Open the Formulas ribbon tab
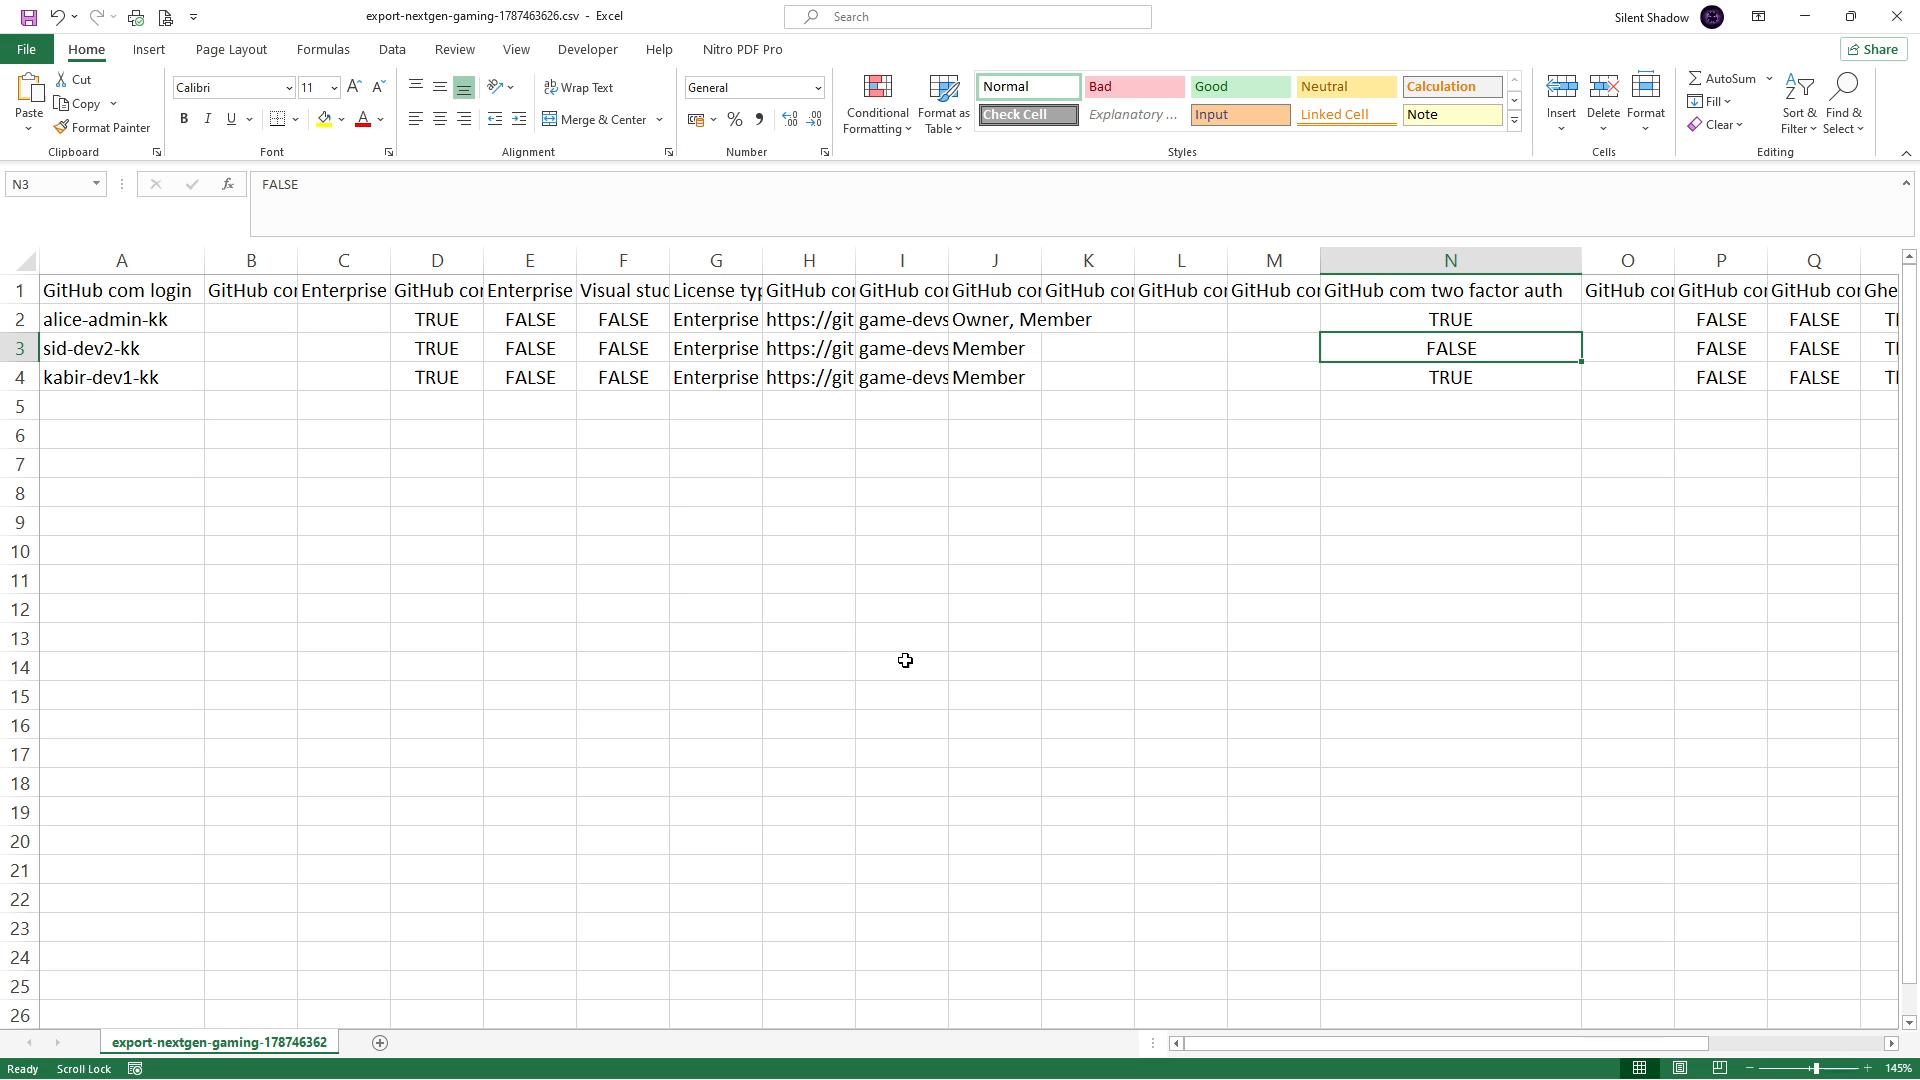The height and width of the screenshot is (1080, 1920). click(323, 49)
